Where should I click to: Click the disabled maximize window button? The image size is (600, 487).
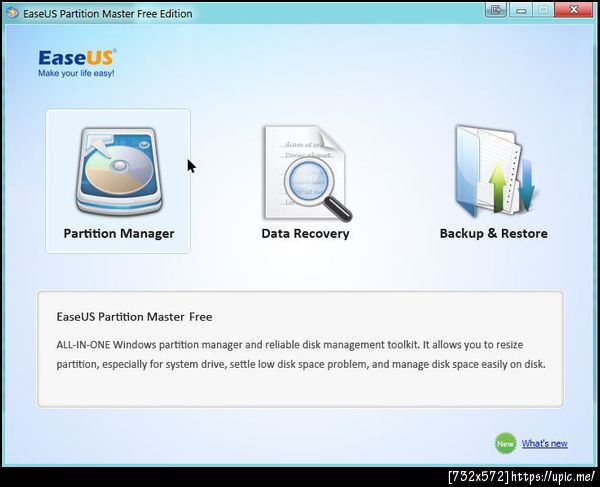(543, 10)
